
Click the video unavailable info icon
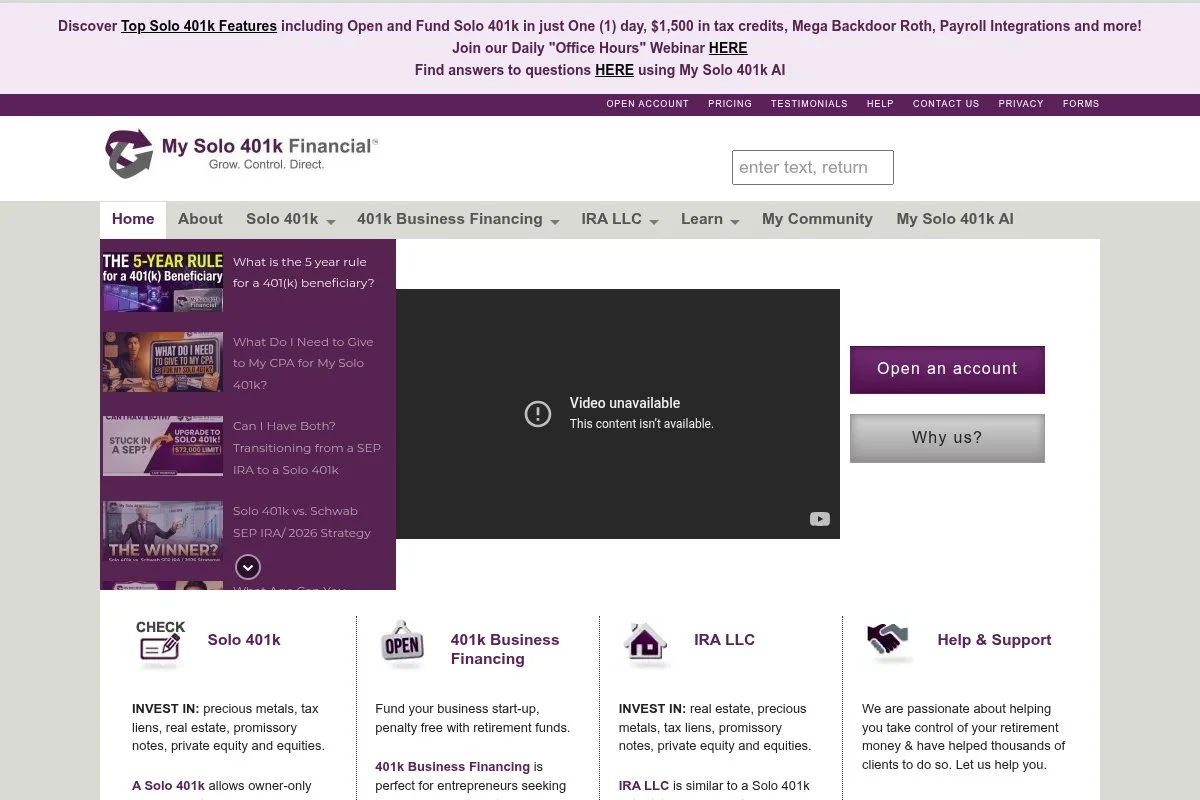[x=538, y=413]
